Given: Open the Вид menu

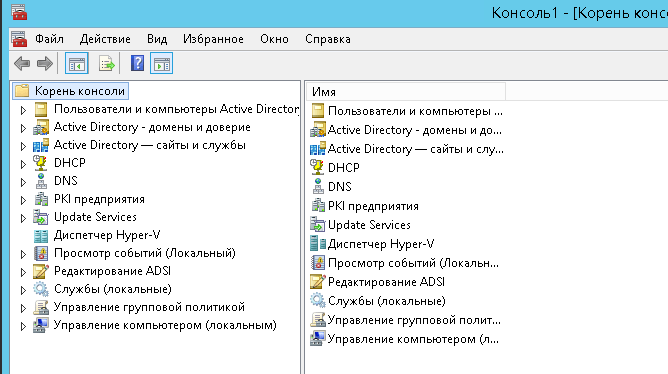Looking at the screenshot, I should click(157, 39).
